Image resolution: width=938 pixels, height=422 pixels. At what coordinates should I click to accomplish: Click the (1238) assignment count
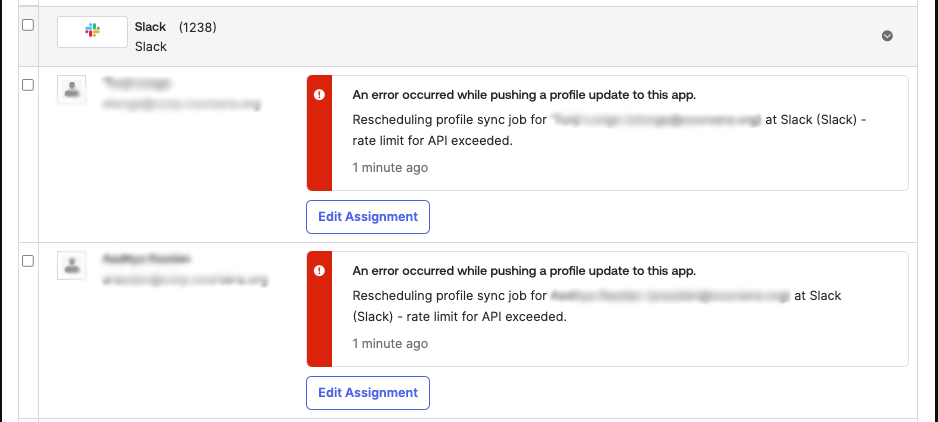pos(197,27)
